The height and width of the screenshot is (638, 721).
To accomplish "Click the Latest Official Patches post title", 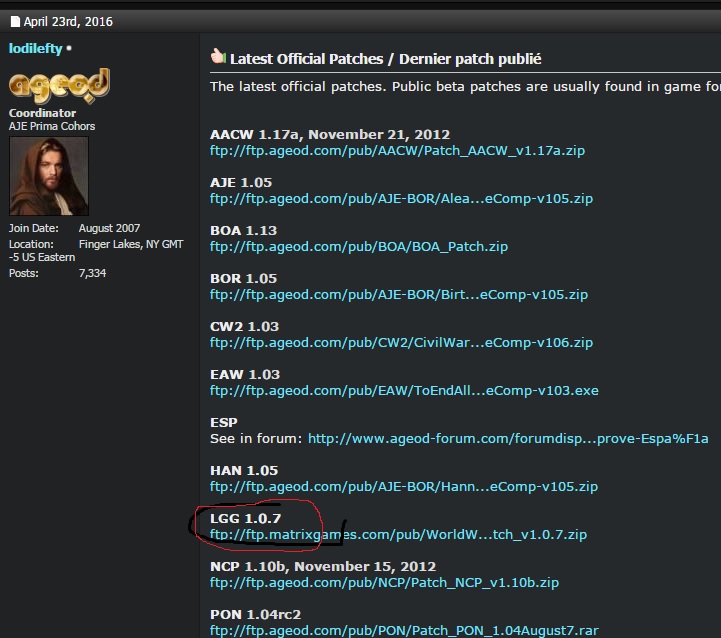I will (386, 59).
